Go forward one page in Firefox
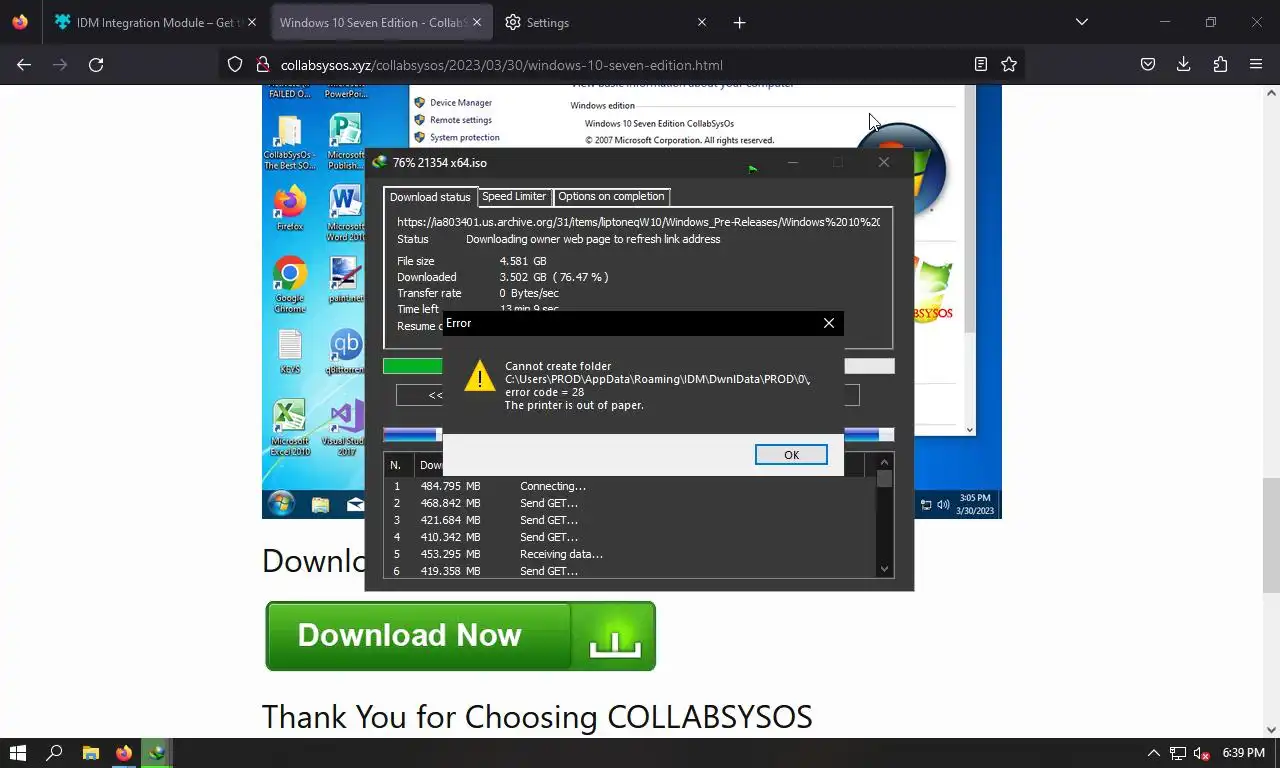1280x768 pixels. click(60, 65)
